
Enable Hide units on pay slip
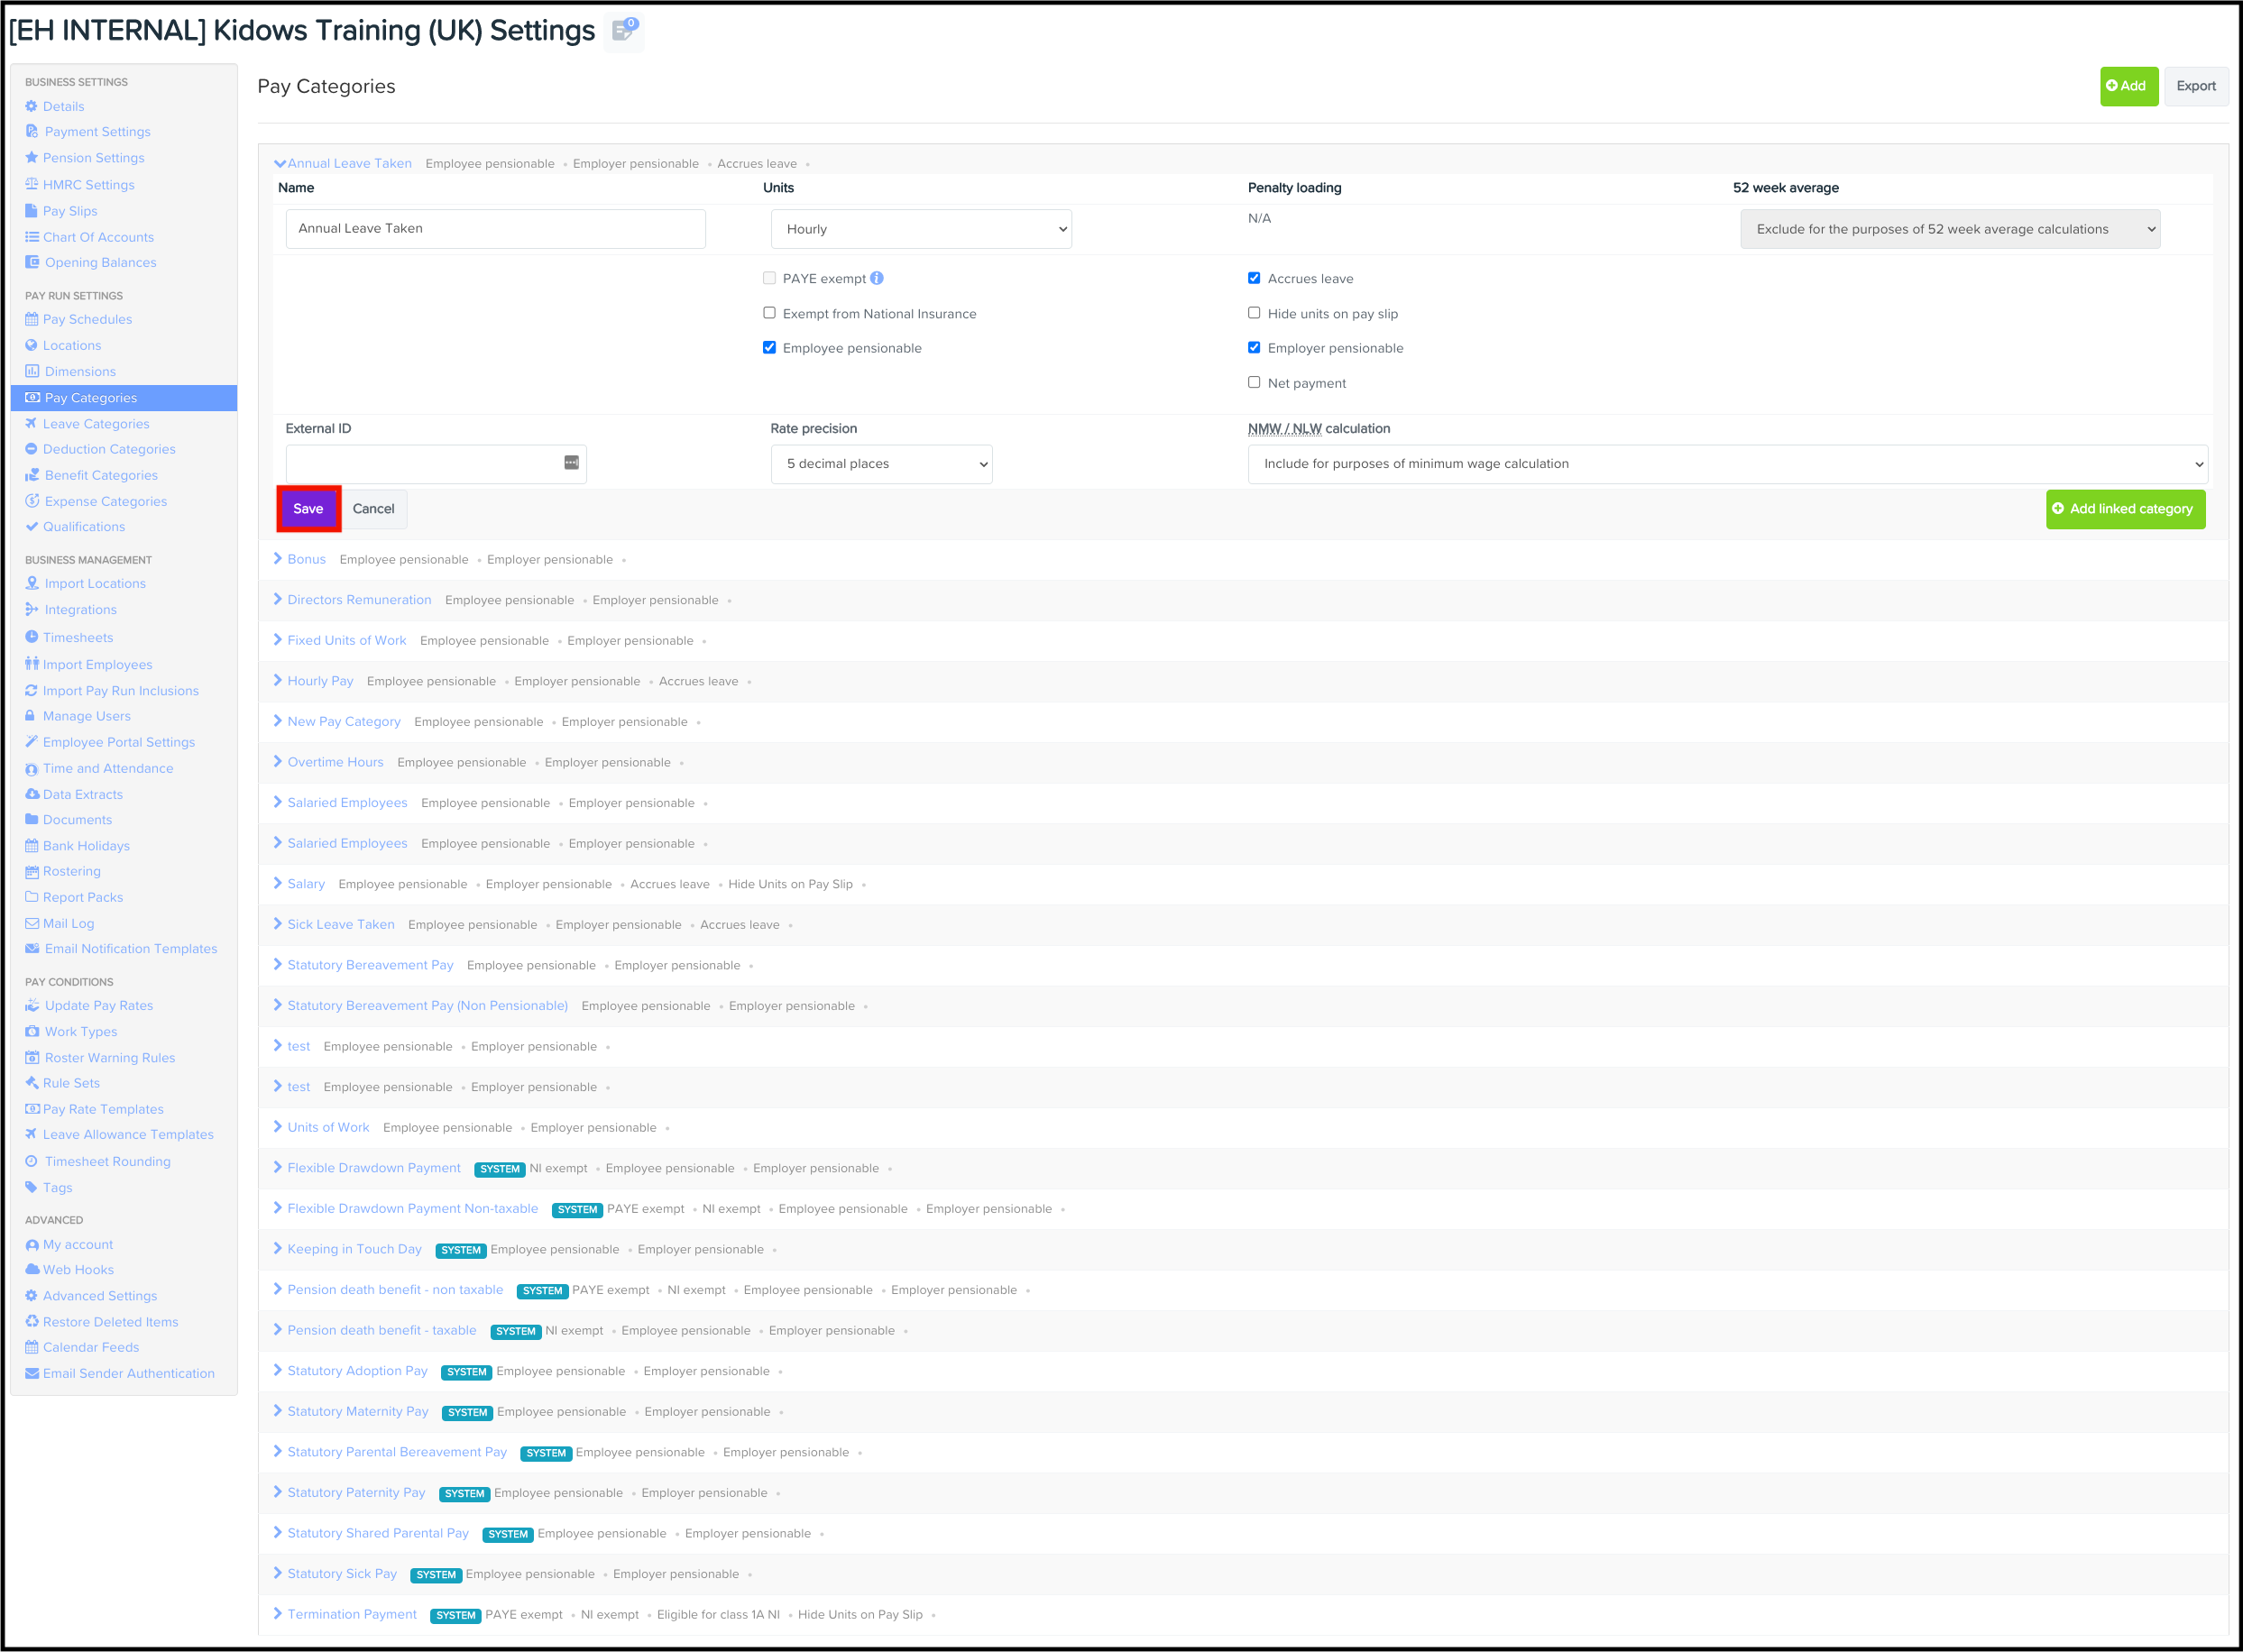click(x=1254, y=313)
